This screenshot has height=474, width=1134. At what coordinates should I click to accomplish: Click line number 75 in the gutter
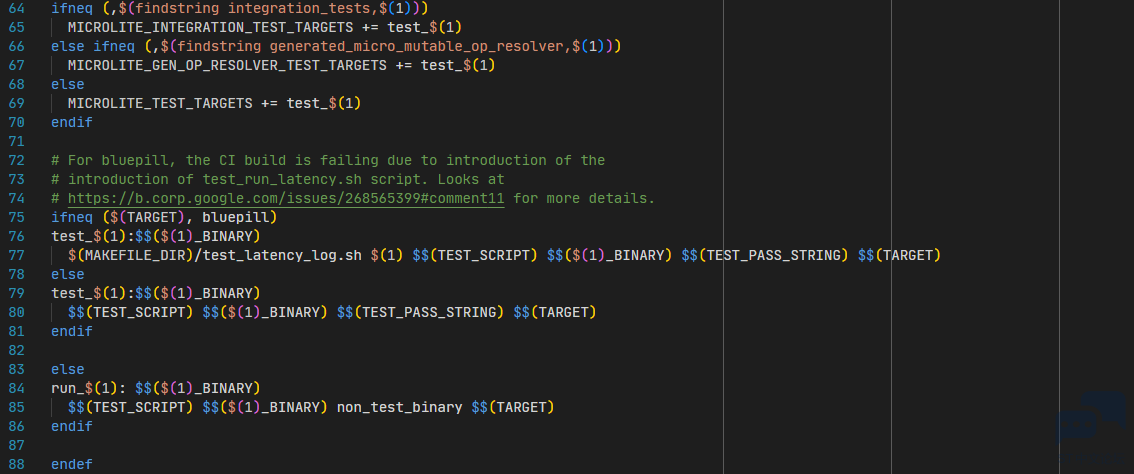point(17,217)
